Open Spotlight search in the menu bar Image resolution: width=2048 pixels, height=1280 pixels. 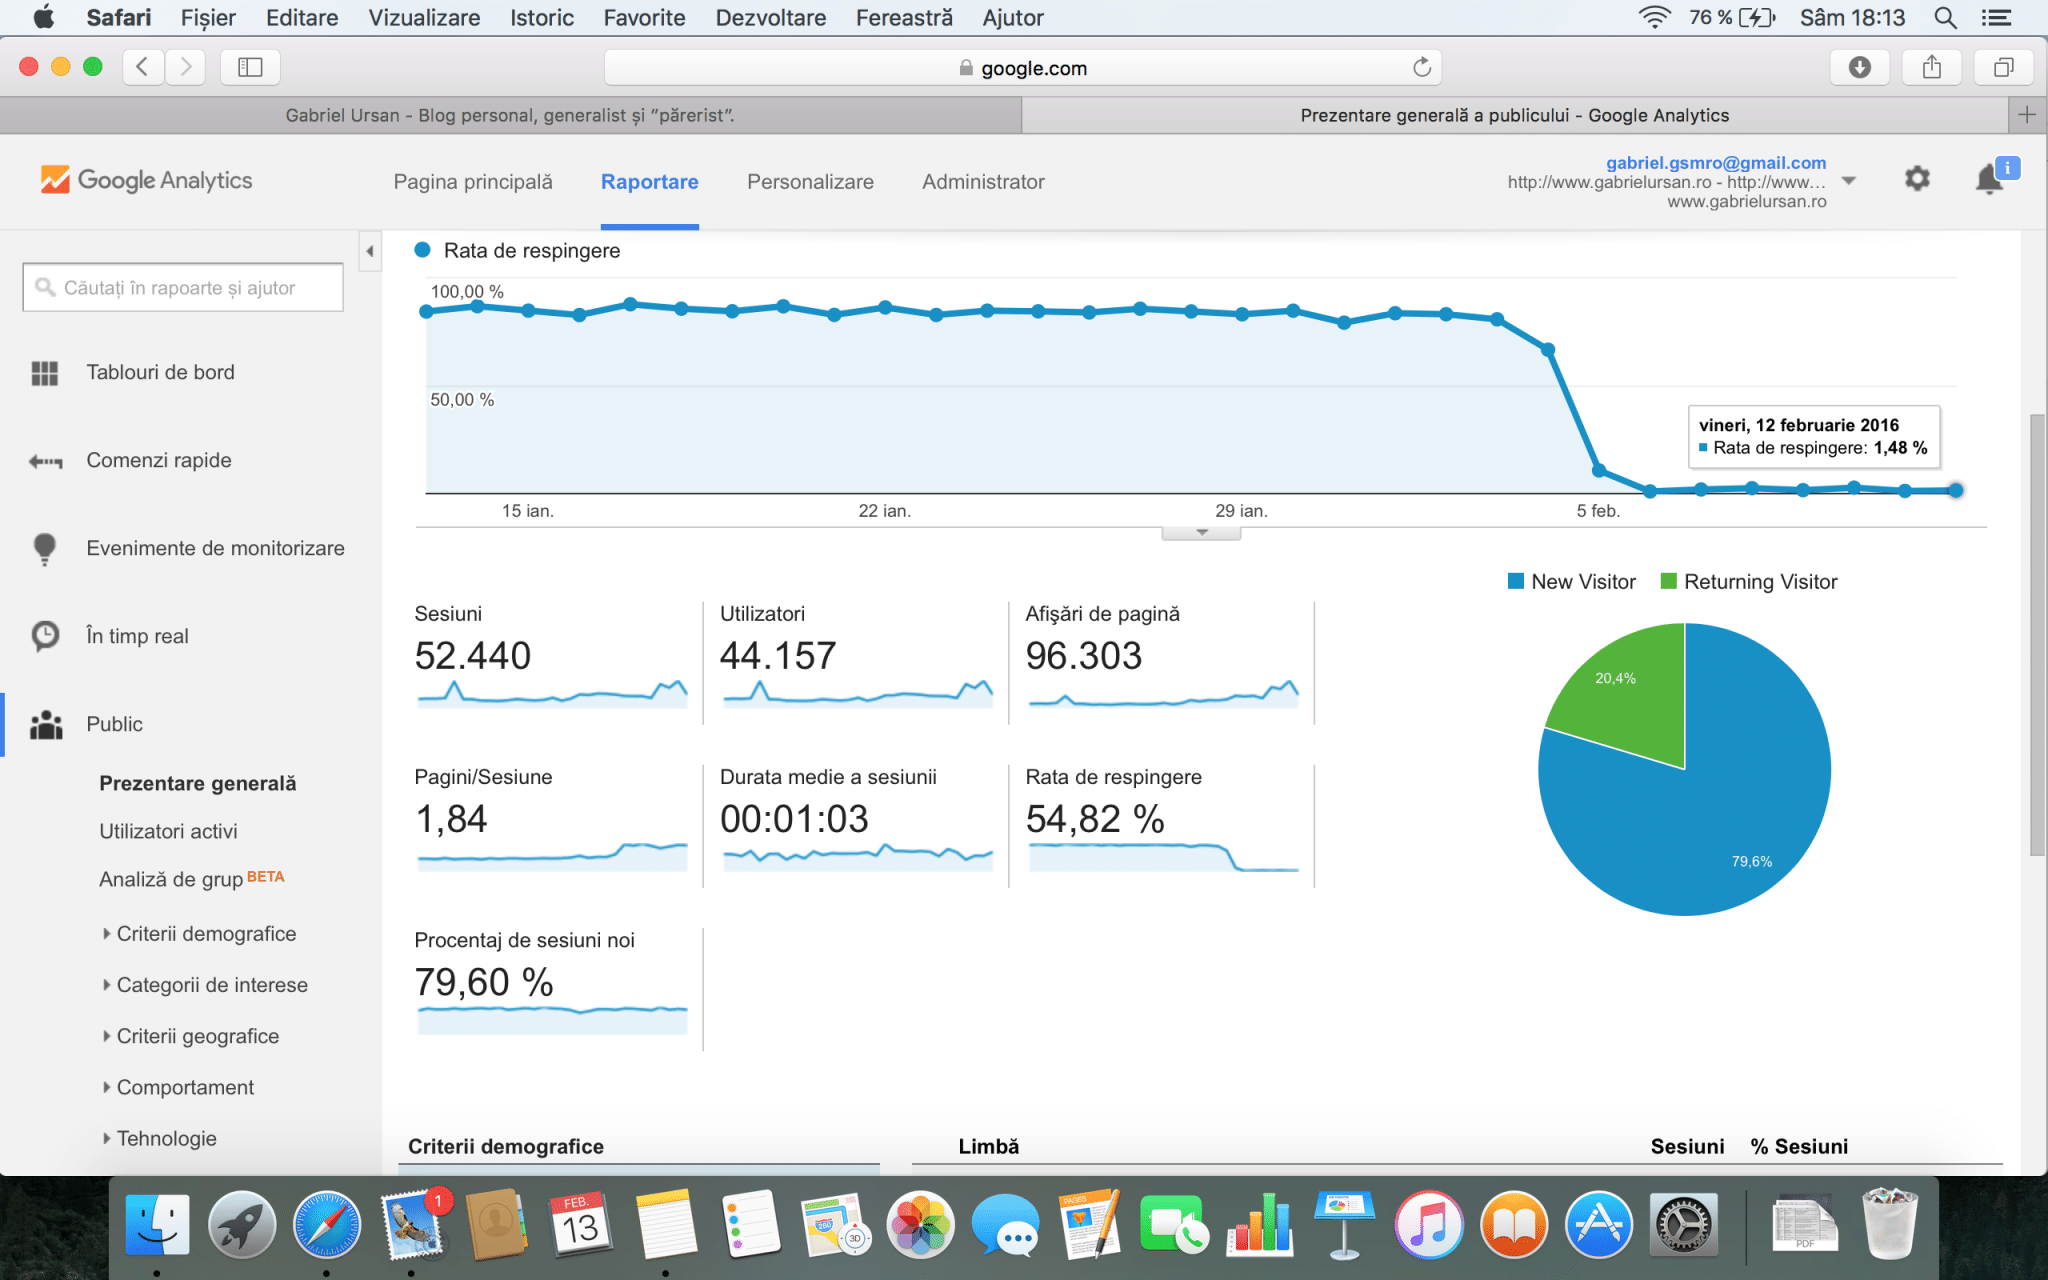(x=1945, y=18)
